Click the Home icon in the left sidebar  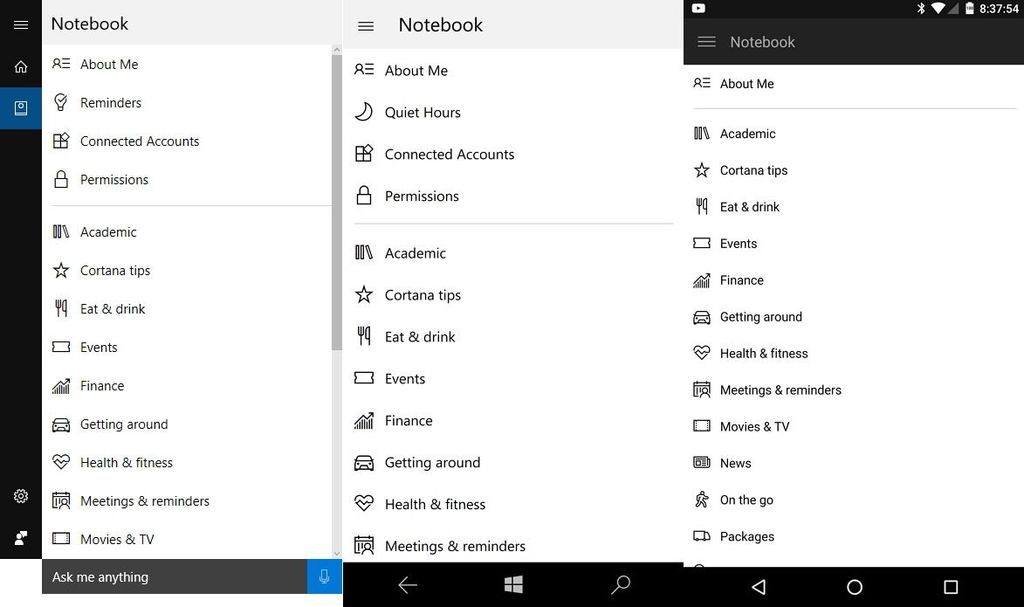pyautogui.click(x=20, y=66)
